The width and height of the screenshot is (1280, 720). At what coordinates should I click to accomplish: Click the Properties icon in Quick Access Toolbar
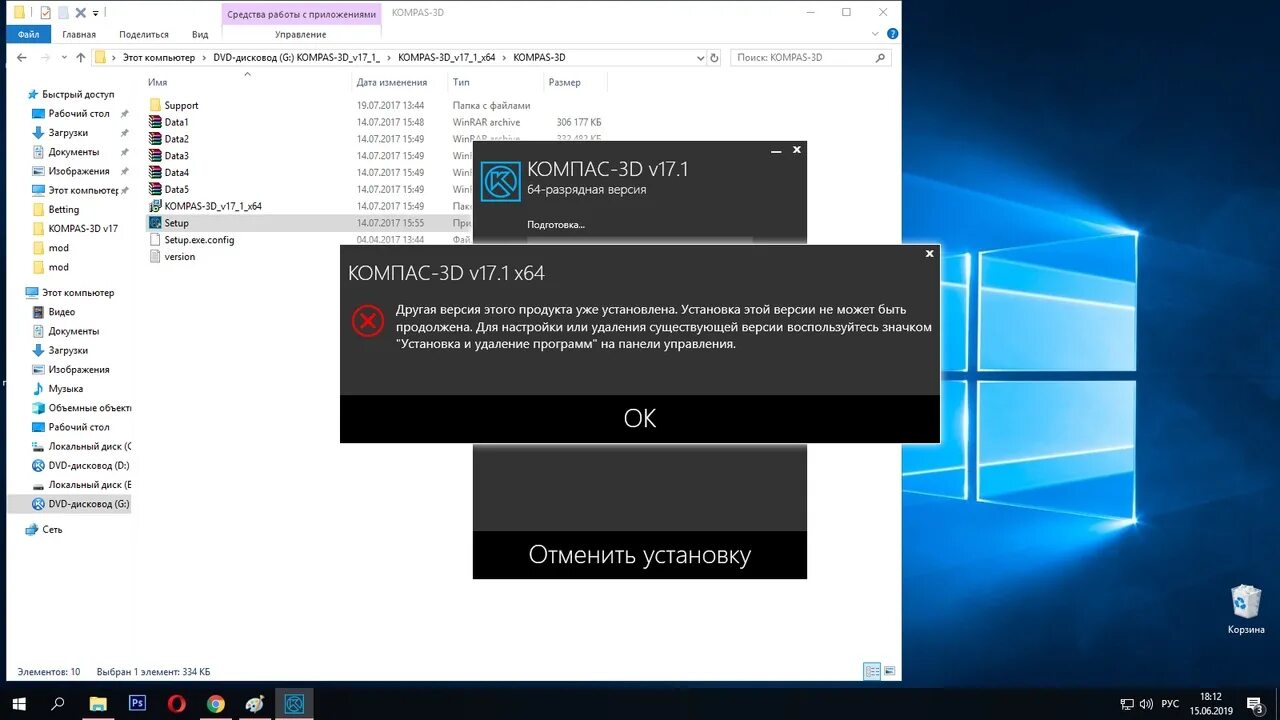coord(46,13)
